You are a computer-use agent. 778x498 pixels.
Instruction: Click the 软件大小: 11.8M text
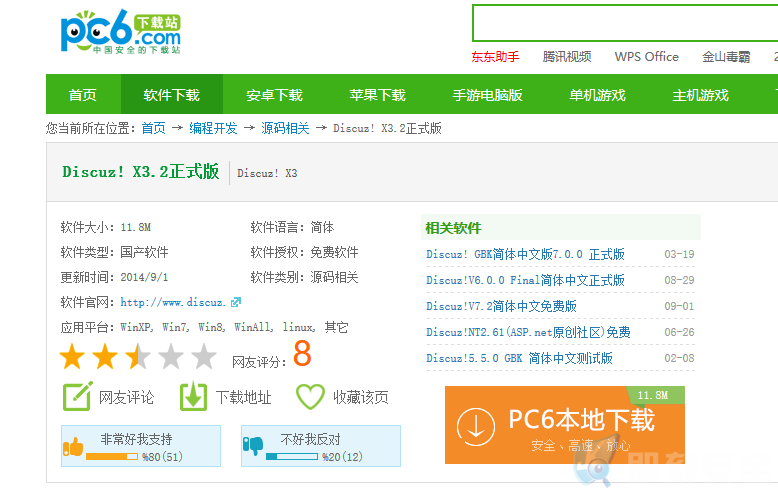point(106,227)
